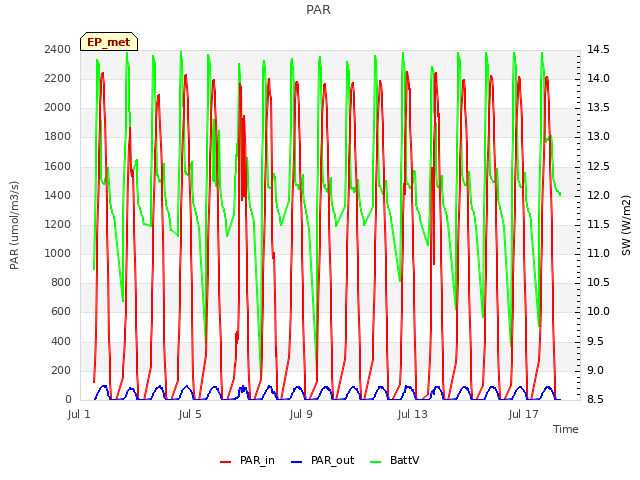Click the 9.0 right axis tick label
Image resolution: width=640 pixels, height=480 pixels.
click(x=598, y=370)
